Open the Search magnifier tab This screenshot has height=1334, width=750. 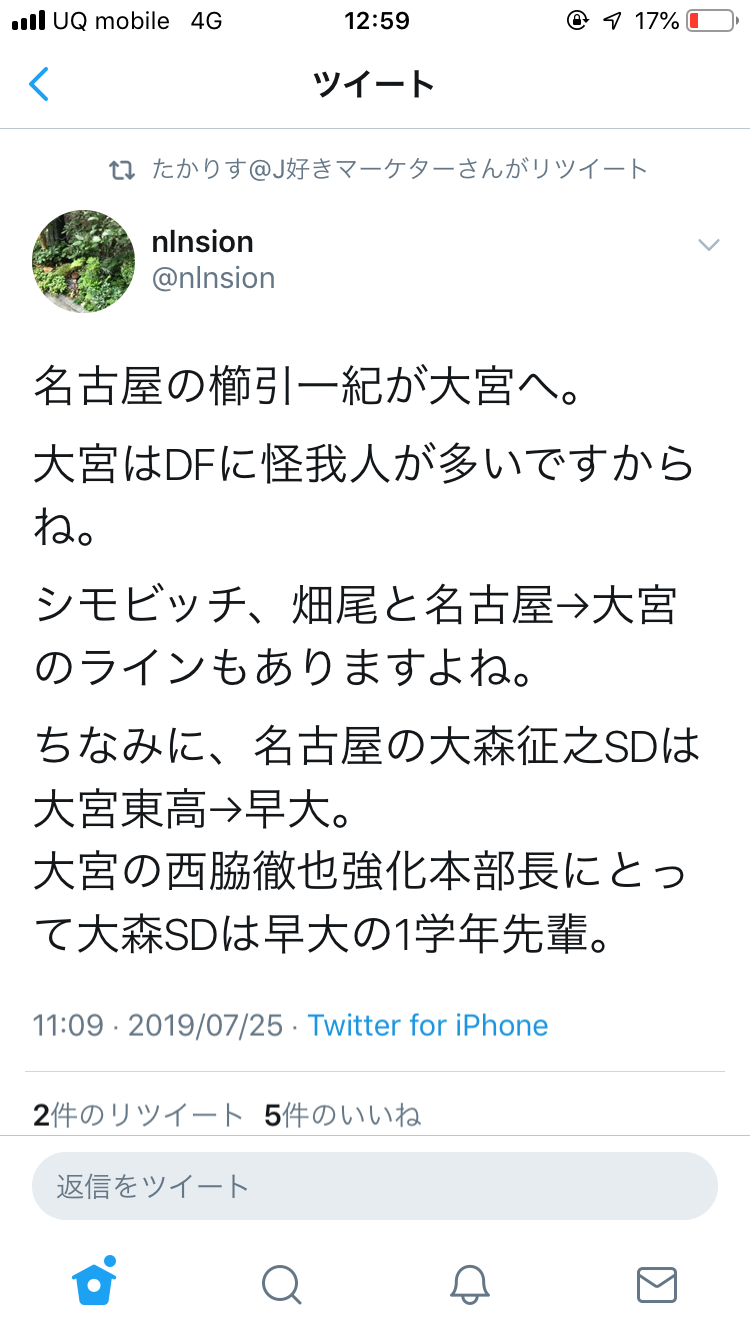pyautogui.click(x=282, y=1284)
